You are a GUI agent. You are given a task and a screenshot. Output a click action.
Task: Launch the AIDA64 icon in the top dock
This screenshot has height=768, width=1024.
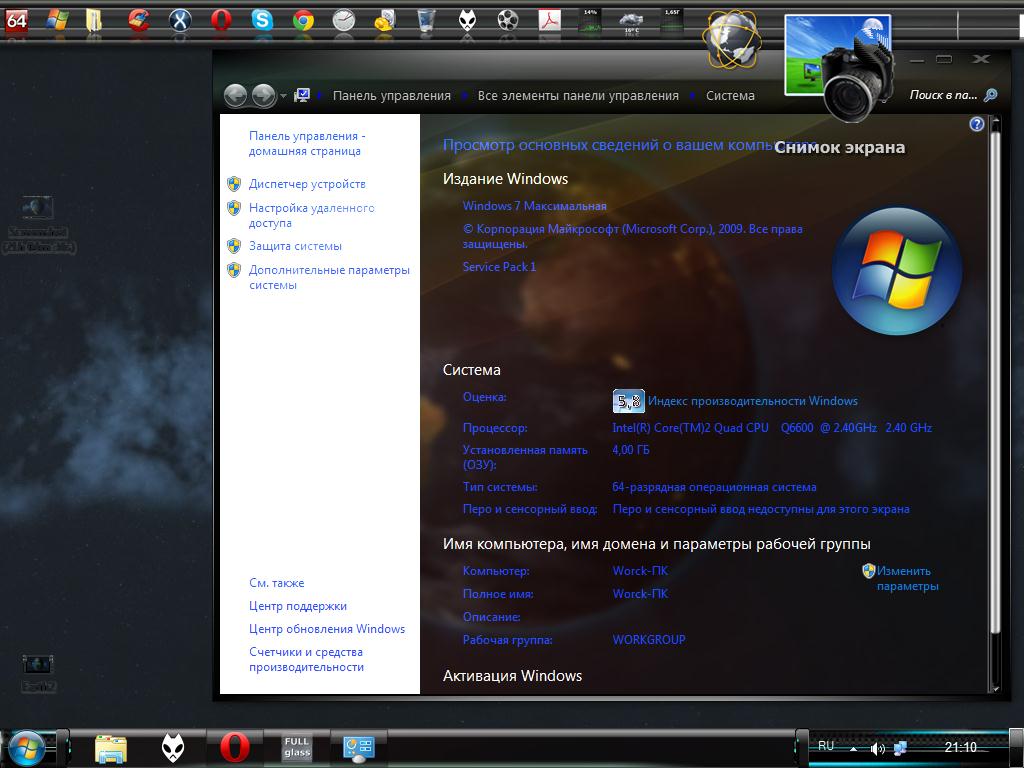click(16, 21)
